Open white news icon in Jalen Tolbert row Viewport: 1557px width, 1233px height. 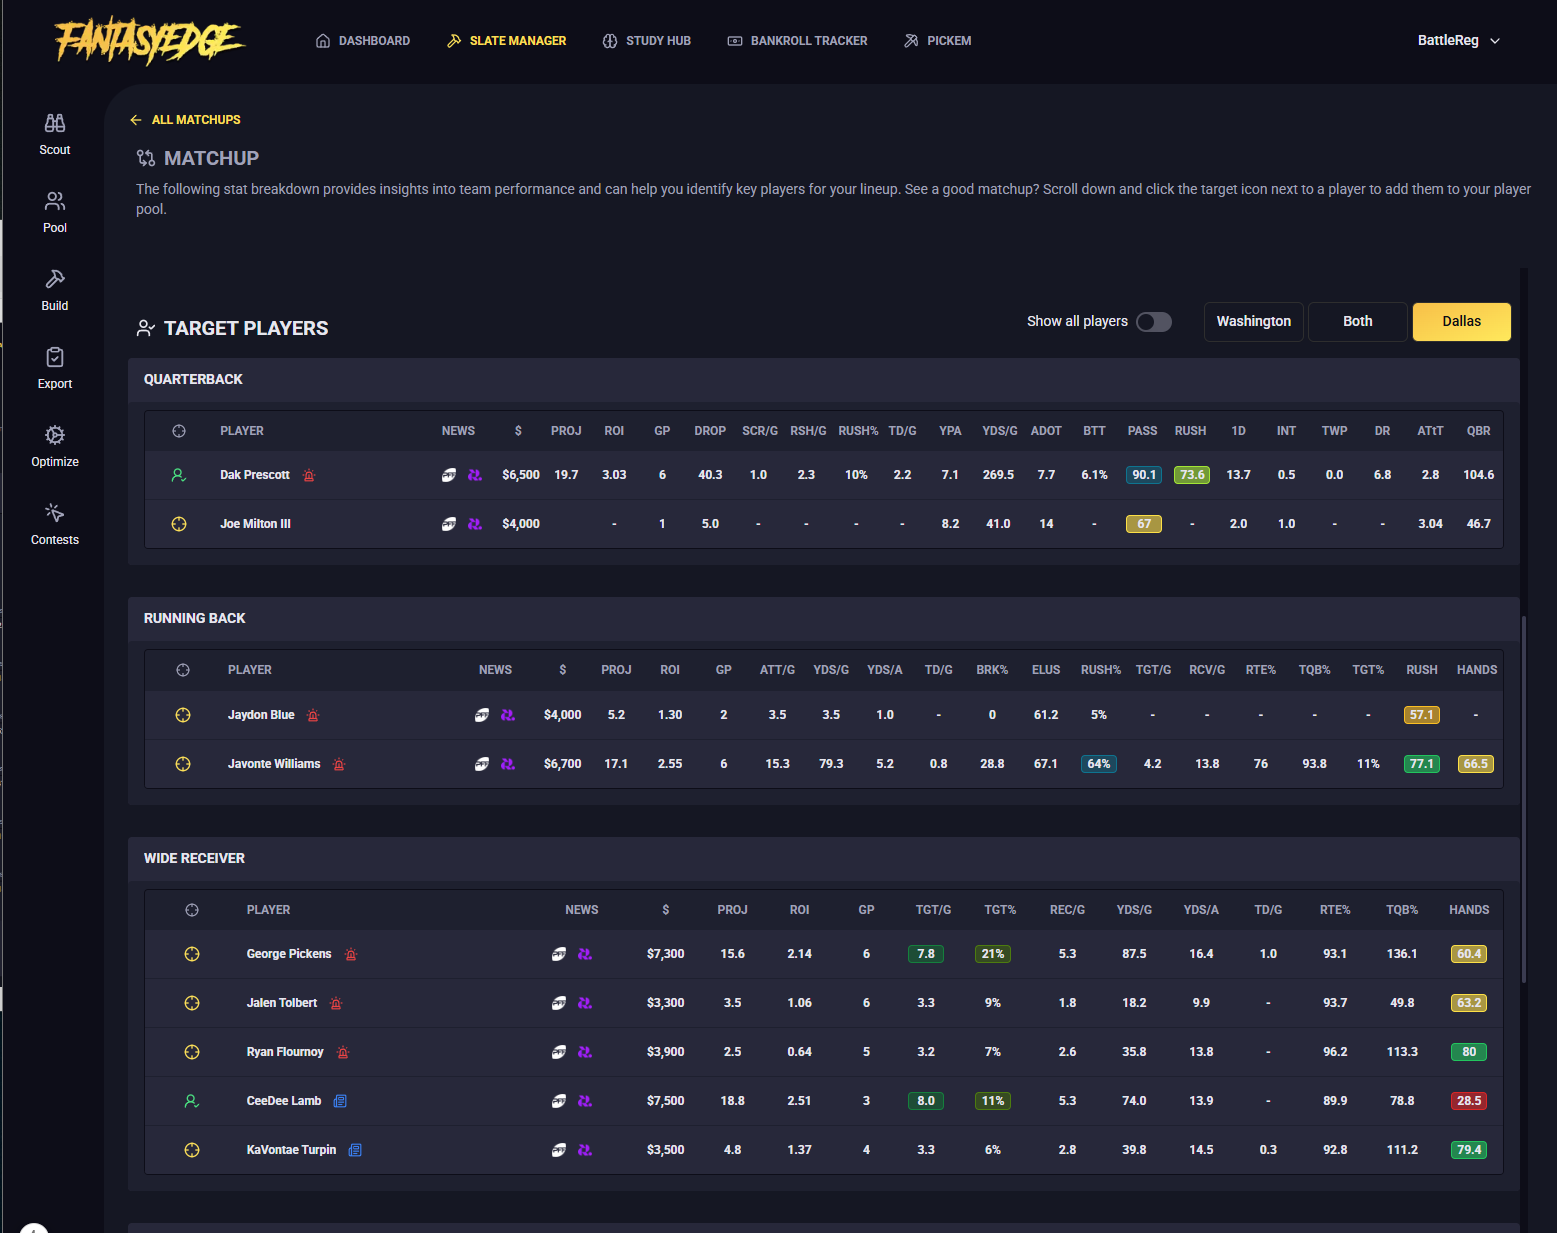click(x=559, y=1003)
